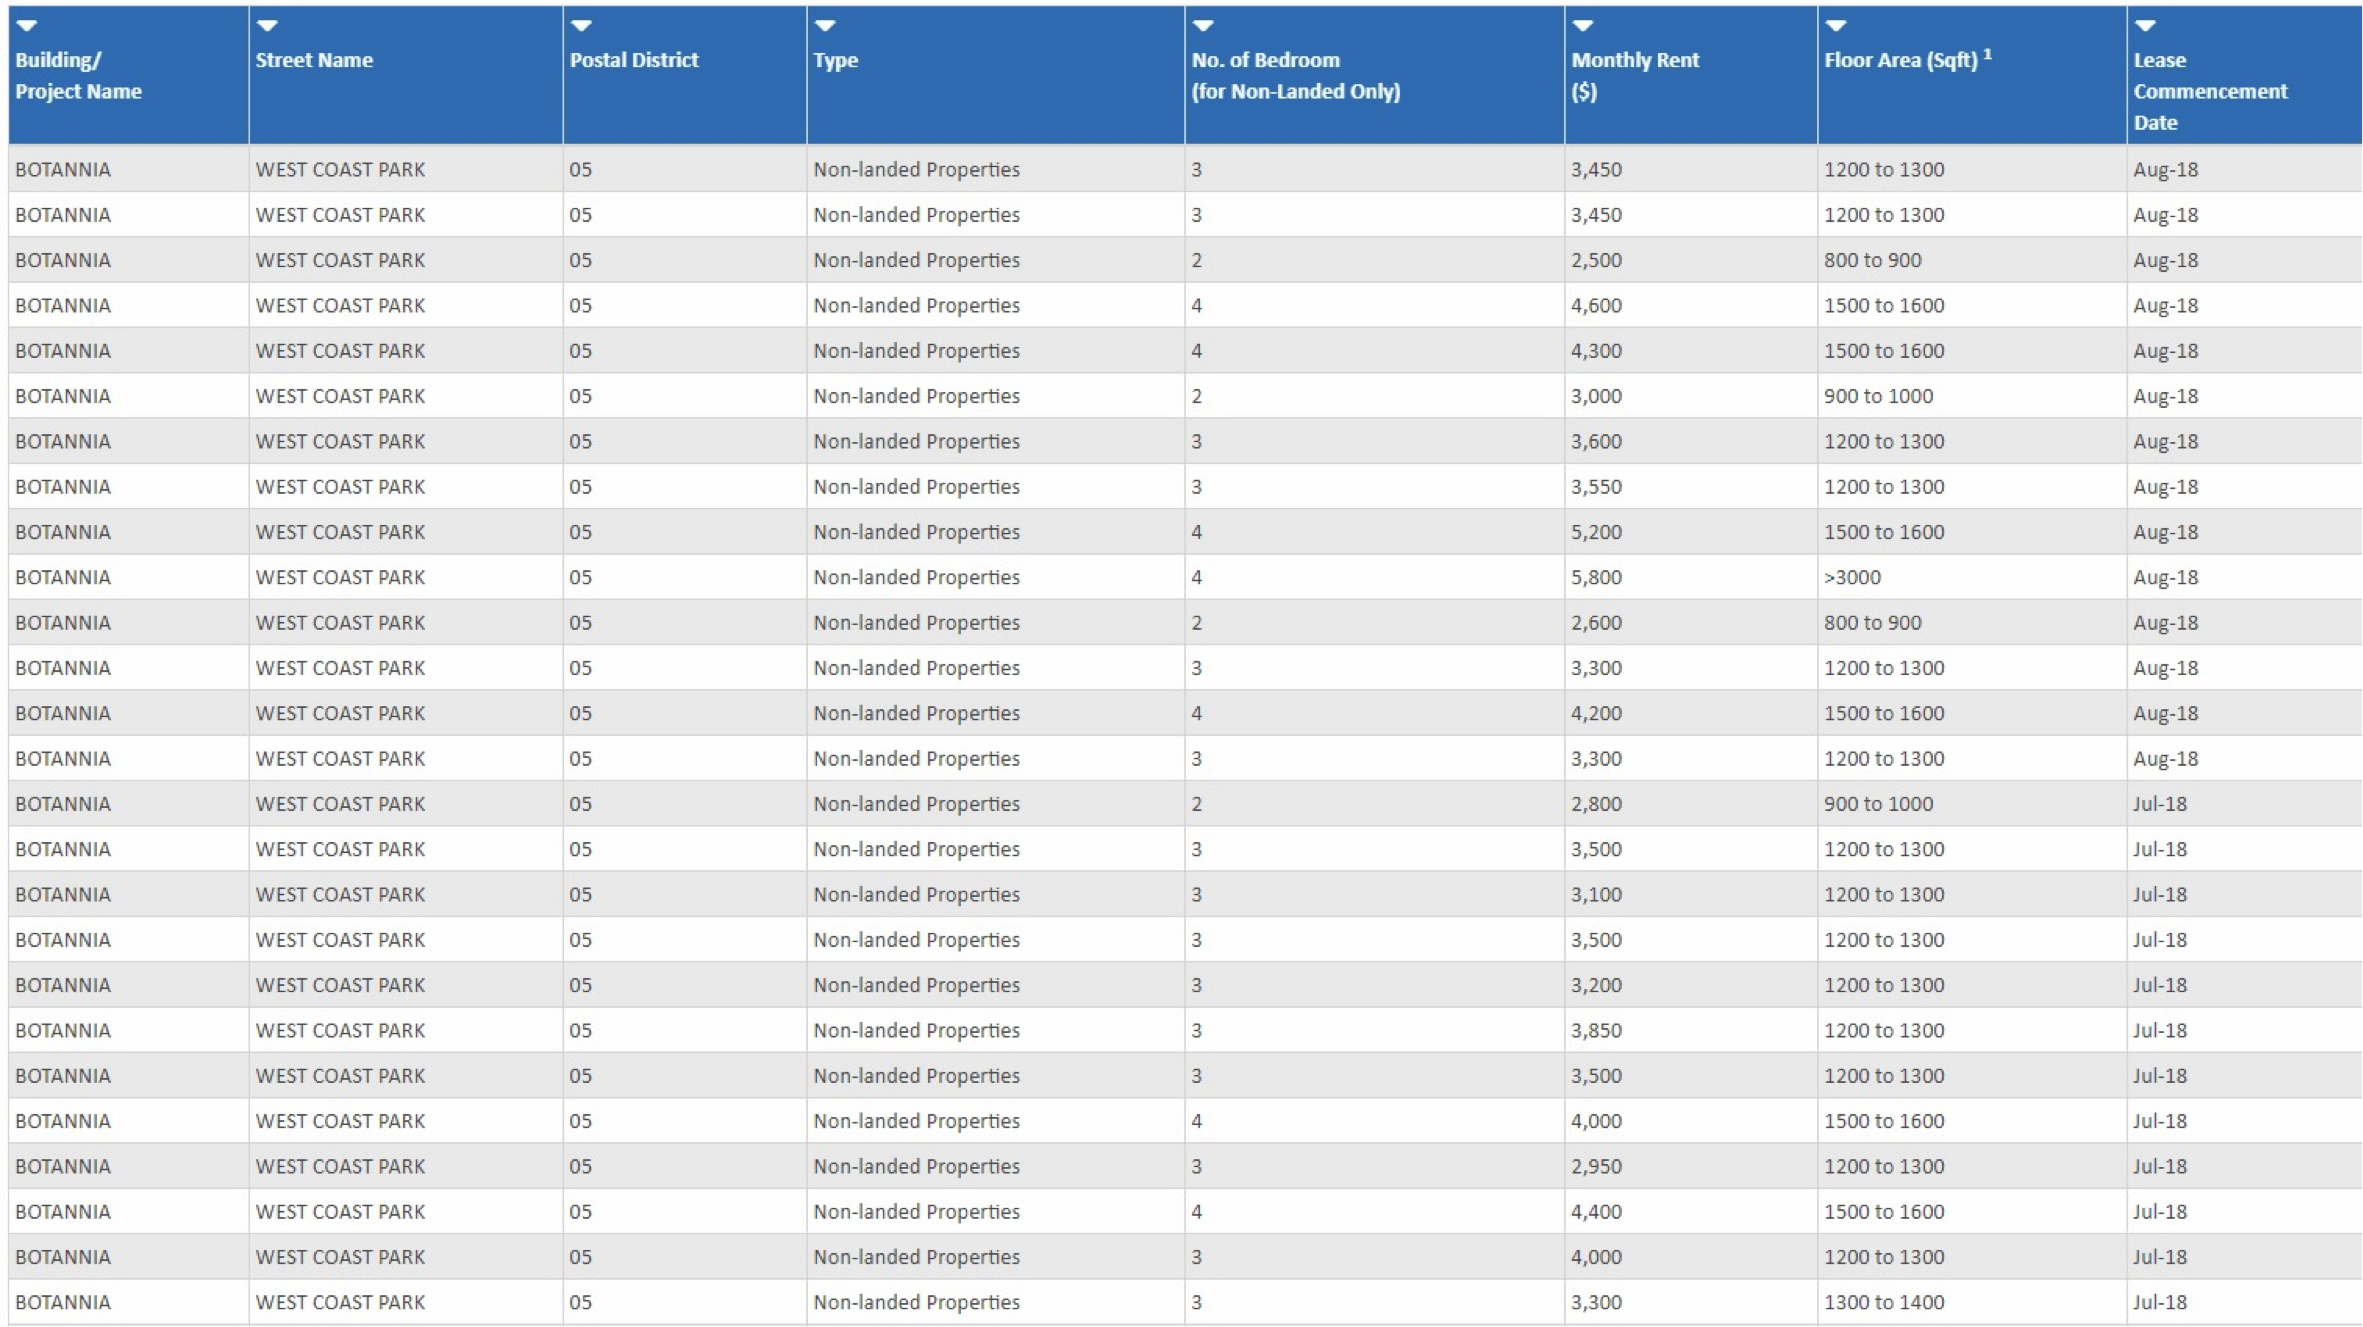The height and width of the screenshot is (1327, 2363).
Task: Open the Street Name column dropdown arrow
Action: coord(267,26)
